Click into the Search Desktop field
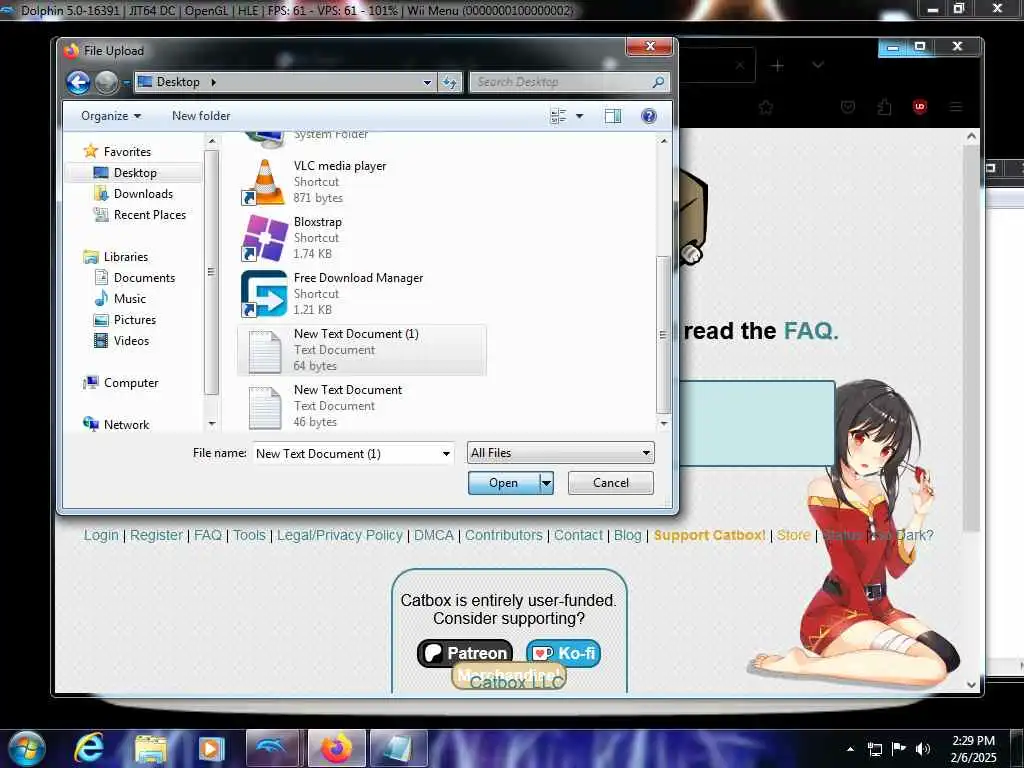1024x768 pixels. pos(560,82)
